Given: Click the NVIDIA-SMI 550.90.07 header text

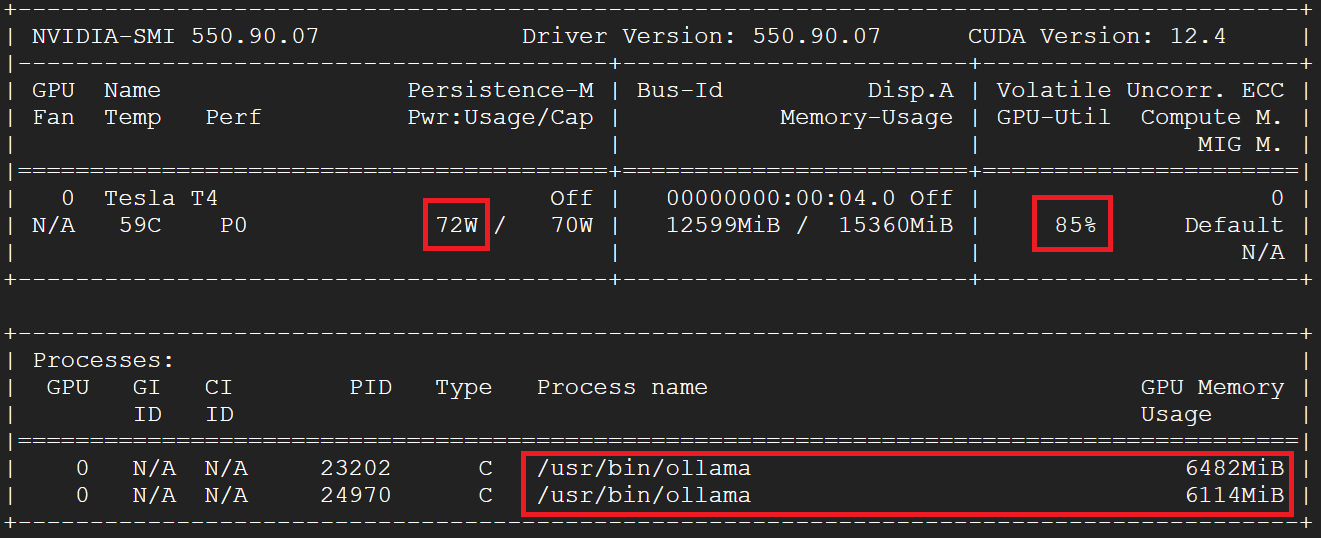Looking at the screenshot, I should coord(175,37).
